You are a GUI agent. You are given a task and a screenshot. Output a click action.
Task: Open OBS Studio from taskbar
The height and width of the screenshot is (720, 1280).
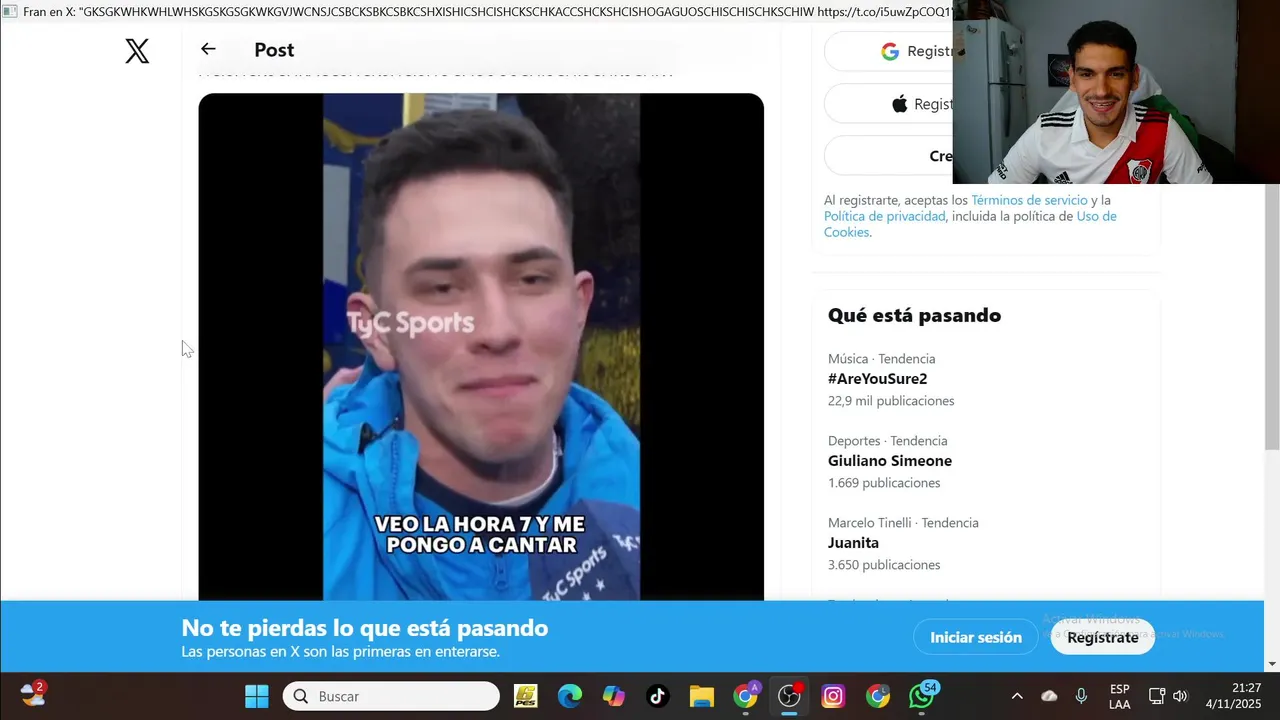tap(790, 696)
